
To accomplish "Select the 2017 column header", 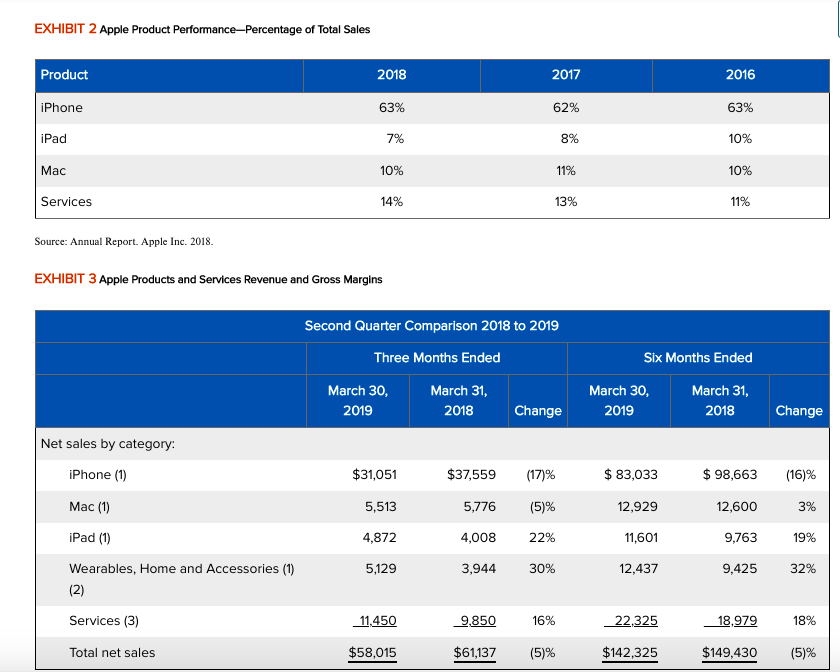I will click(x=565, y=75).
